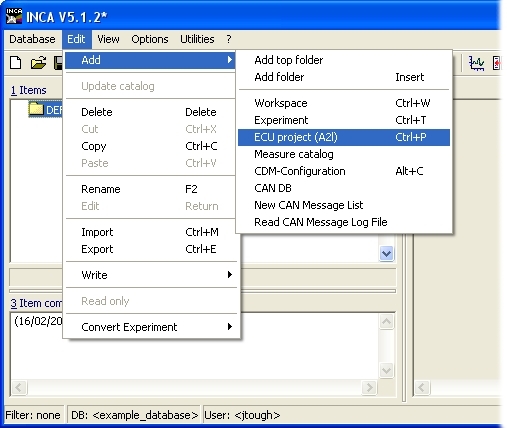Open the View menu
This screenshot has height=428, width=507.
(x=108, y=39)
